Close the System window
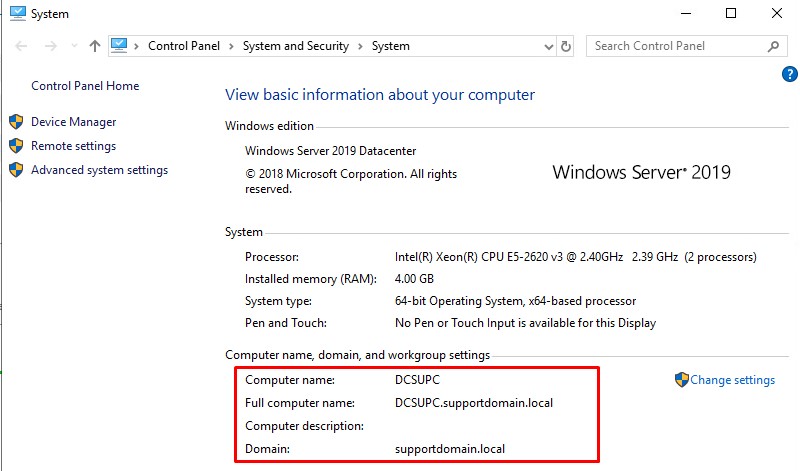Viewport: 800px width, 471px height. pyautogui.click(x=777, y=13)
